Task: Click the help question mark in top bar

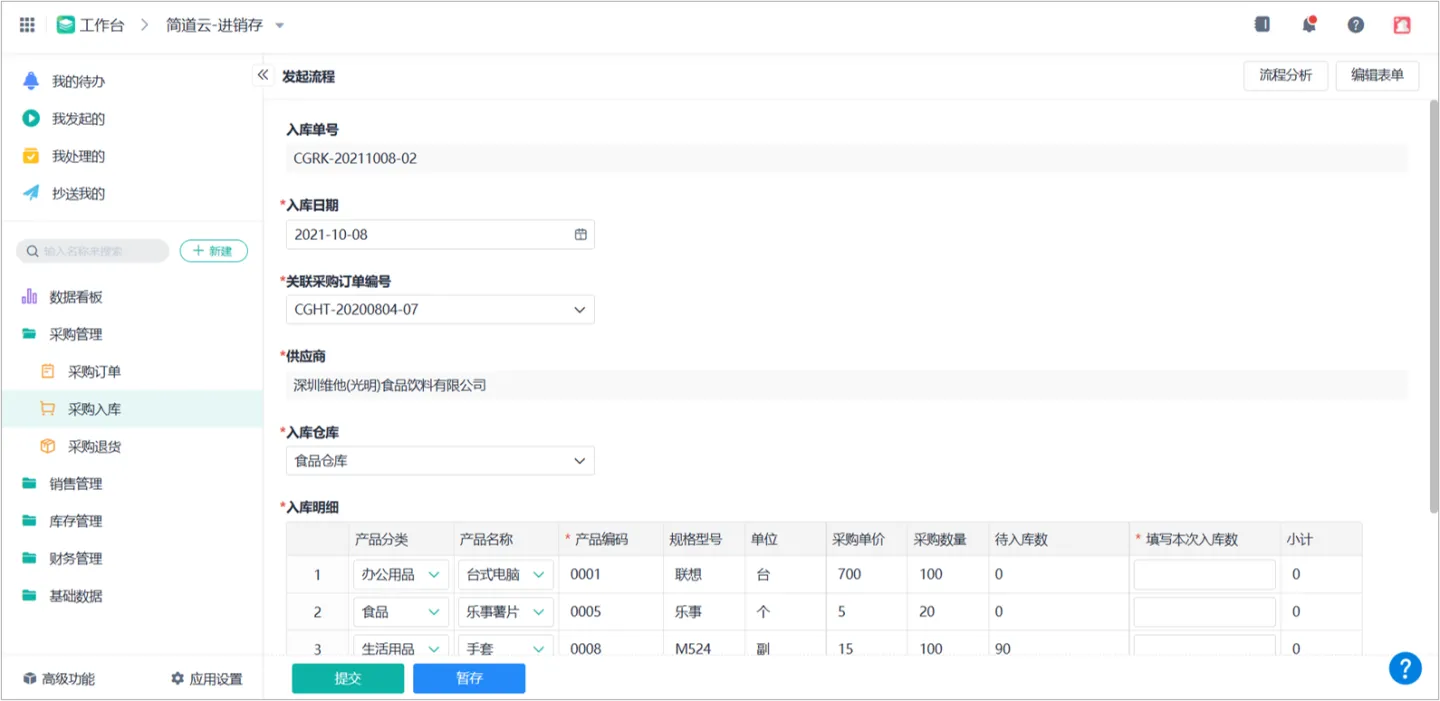Action: 1356,25
